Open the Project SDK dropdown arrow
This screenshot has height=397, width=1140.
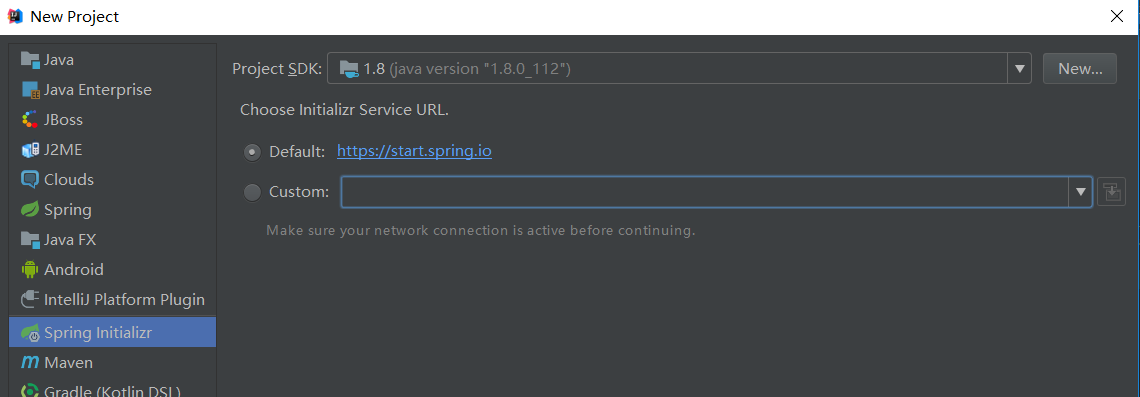tap(1019, 68)
